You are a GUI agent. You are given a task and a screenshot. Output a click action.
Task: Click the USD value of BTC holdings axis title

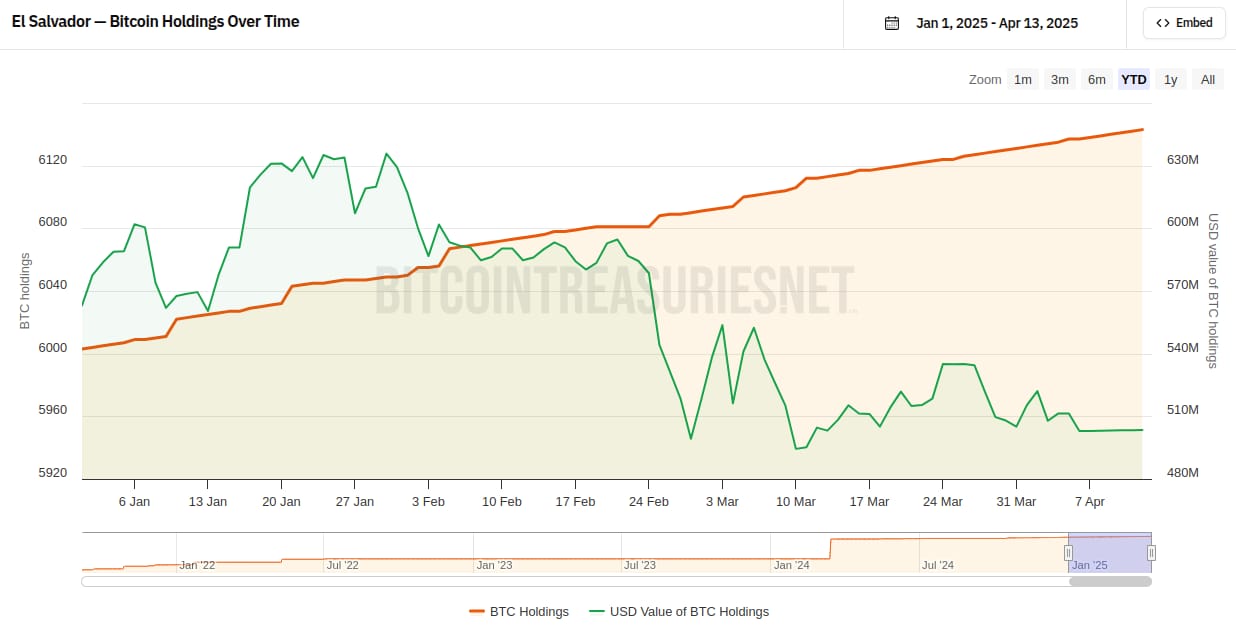(1213, 291)
